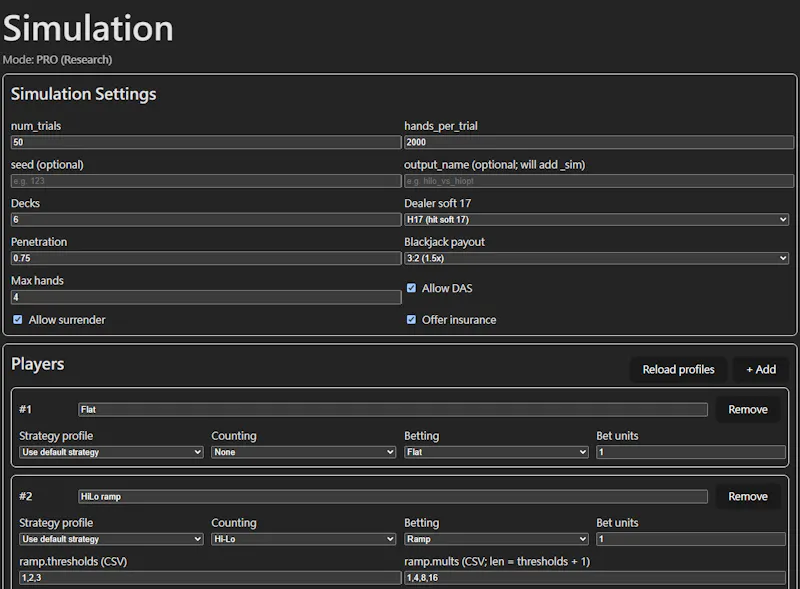Uncheck the Allow DAS checkbox

pos(411,288)
